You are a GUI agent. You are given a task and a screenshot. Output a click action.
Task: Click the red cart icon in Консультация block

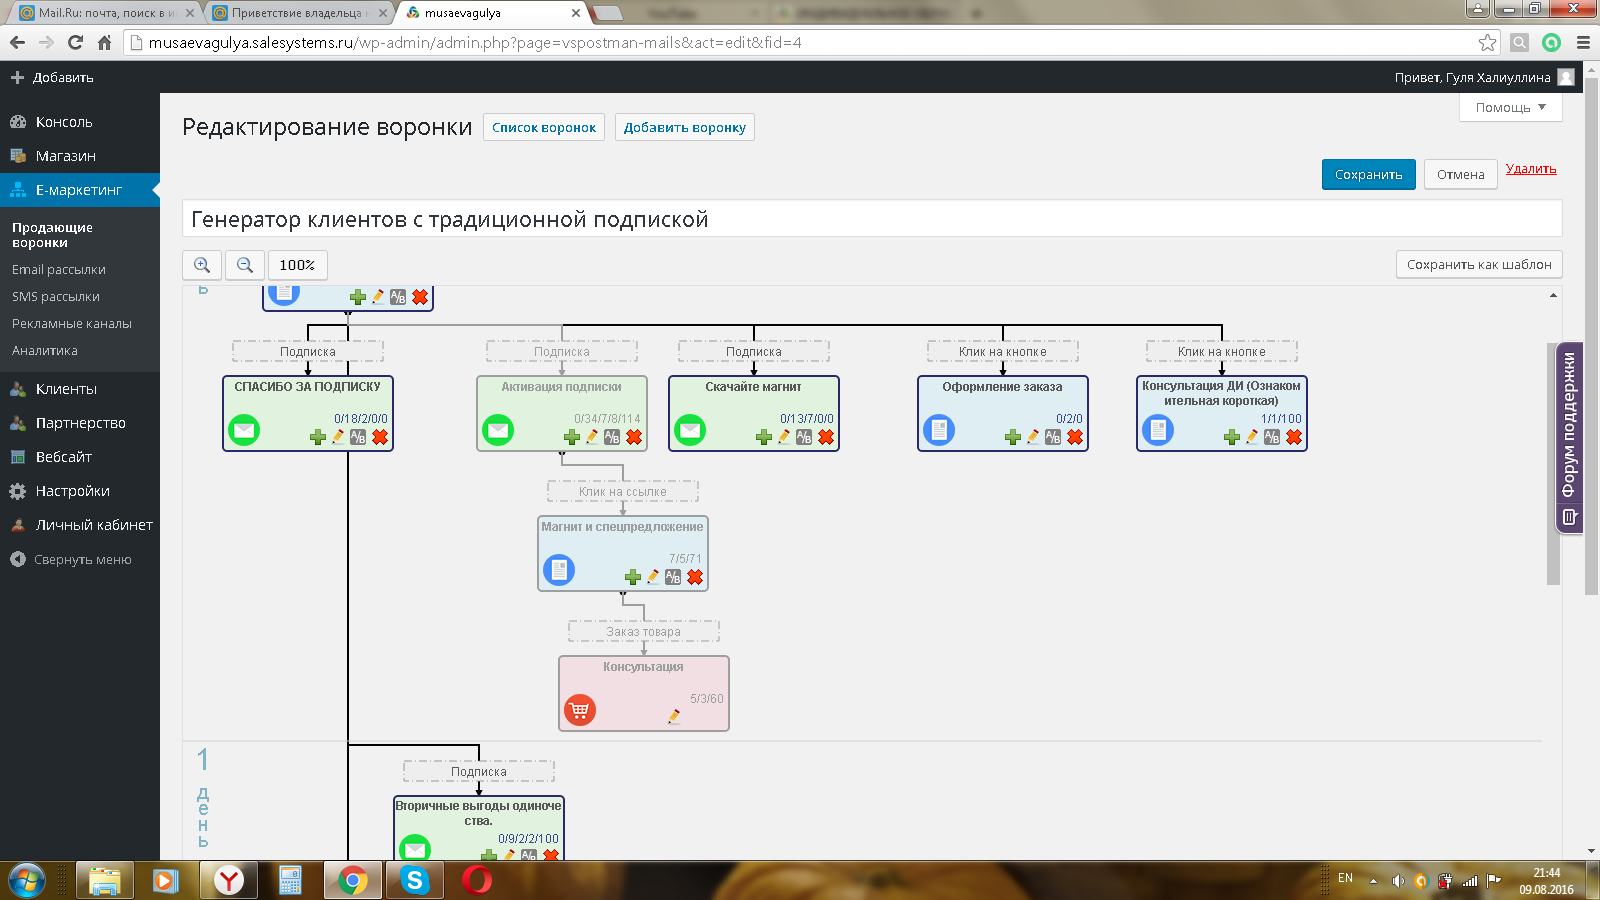click(580, 710)
